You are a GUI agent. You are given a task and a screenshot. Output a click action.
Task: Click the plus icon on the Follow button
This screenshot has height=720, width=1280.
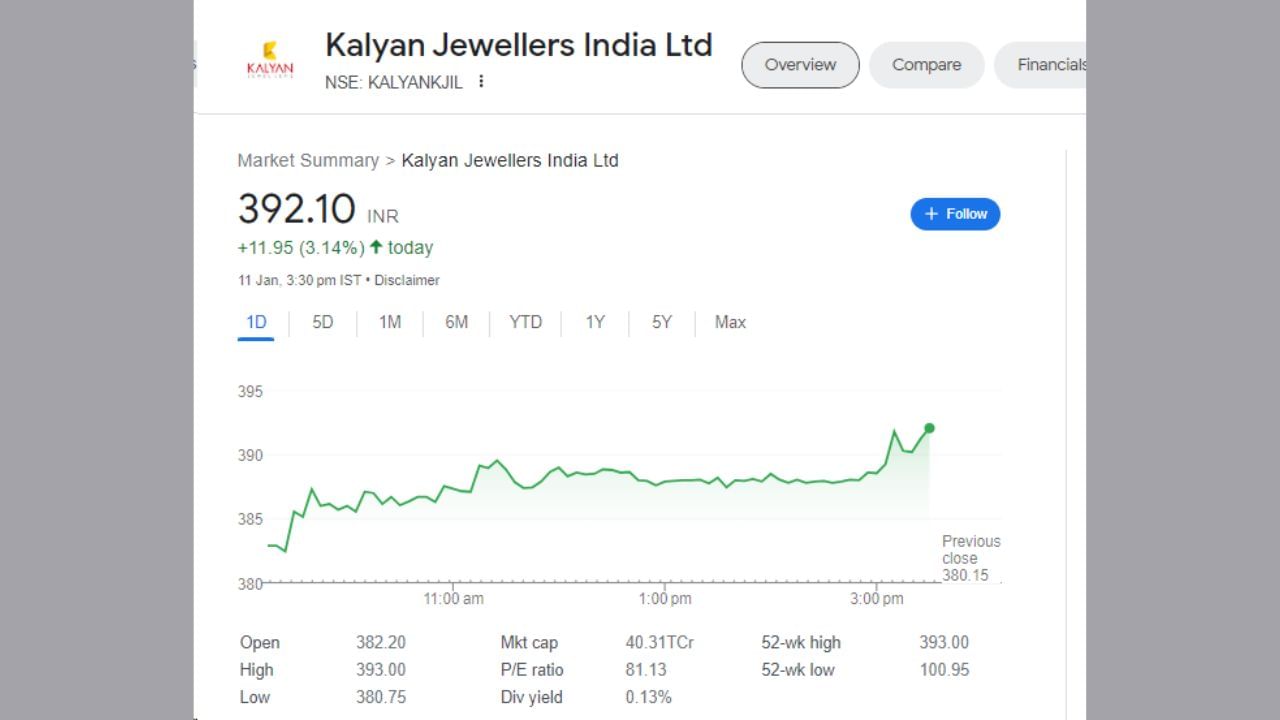coord(929,213)
